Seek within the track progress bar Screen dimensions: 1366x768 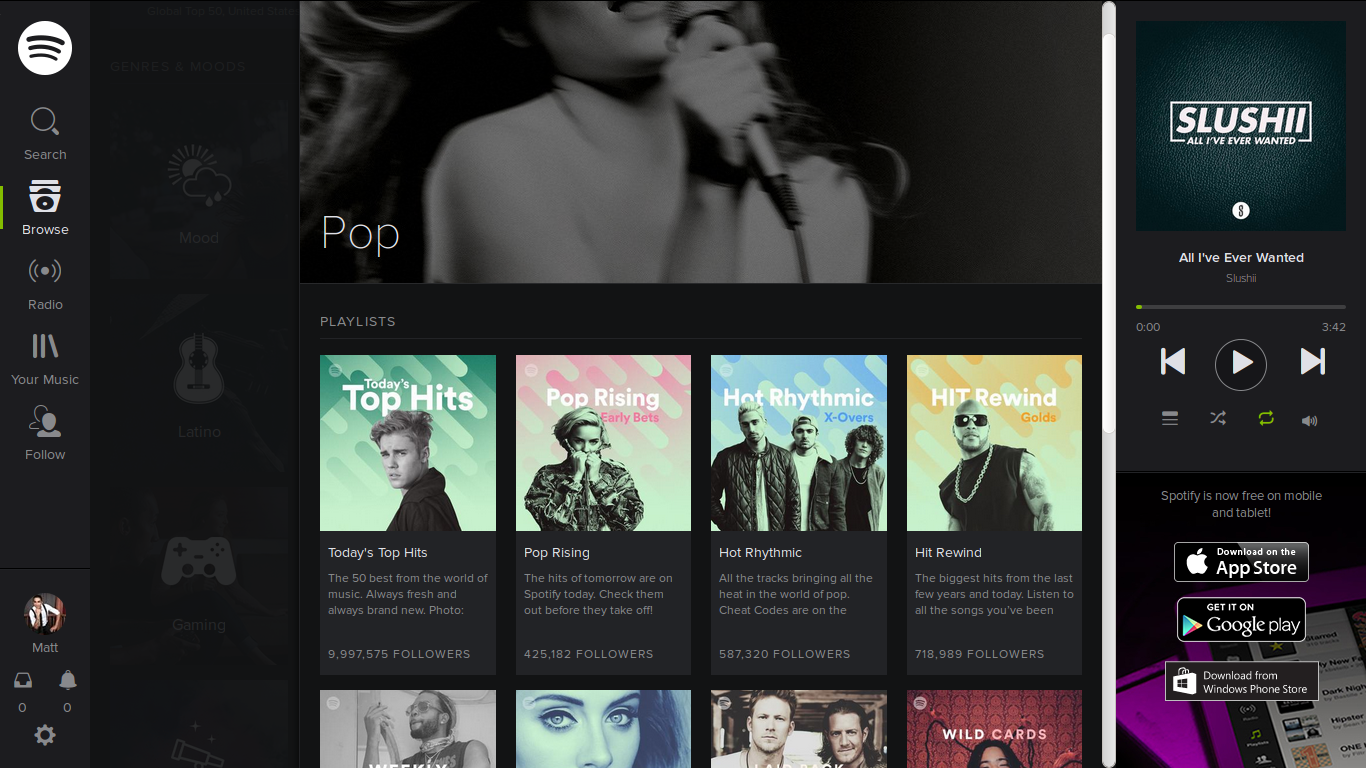tap(1241, 307)
